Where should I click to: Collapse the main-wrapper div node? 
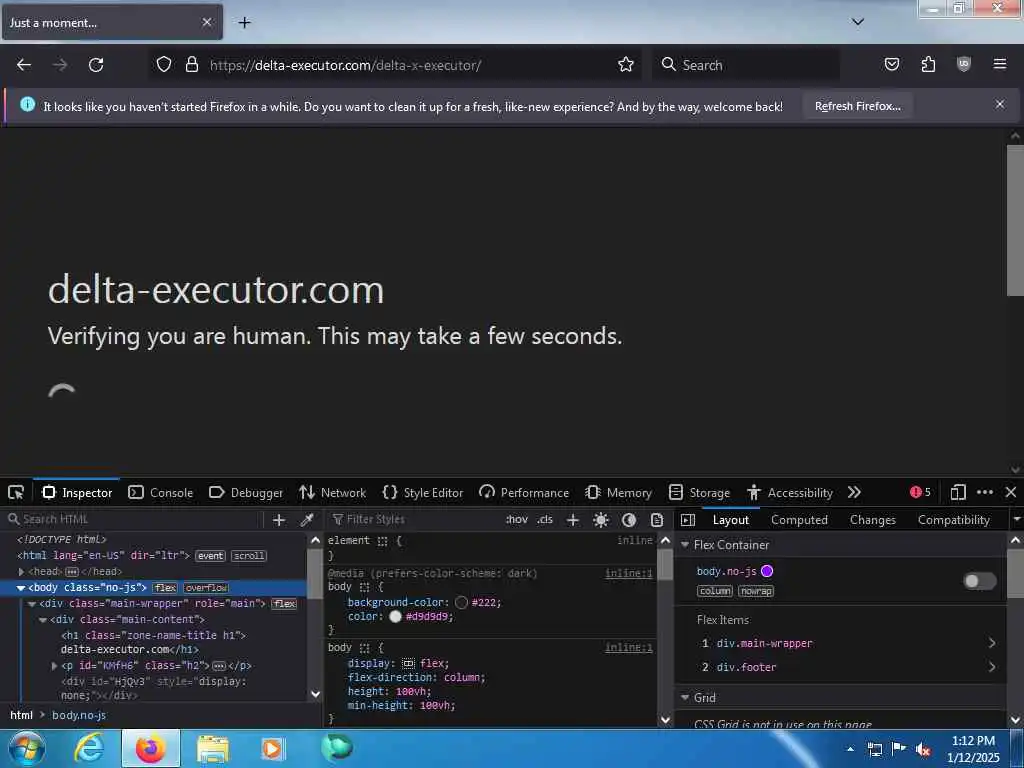click(x=31, y=603)
